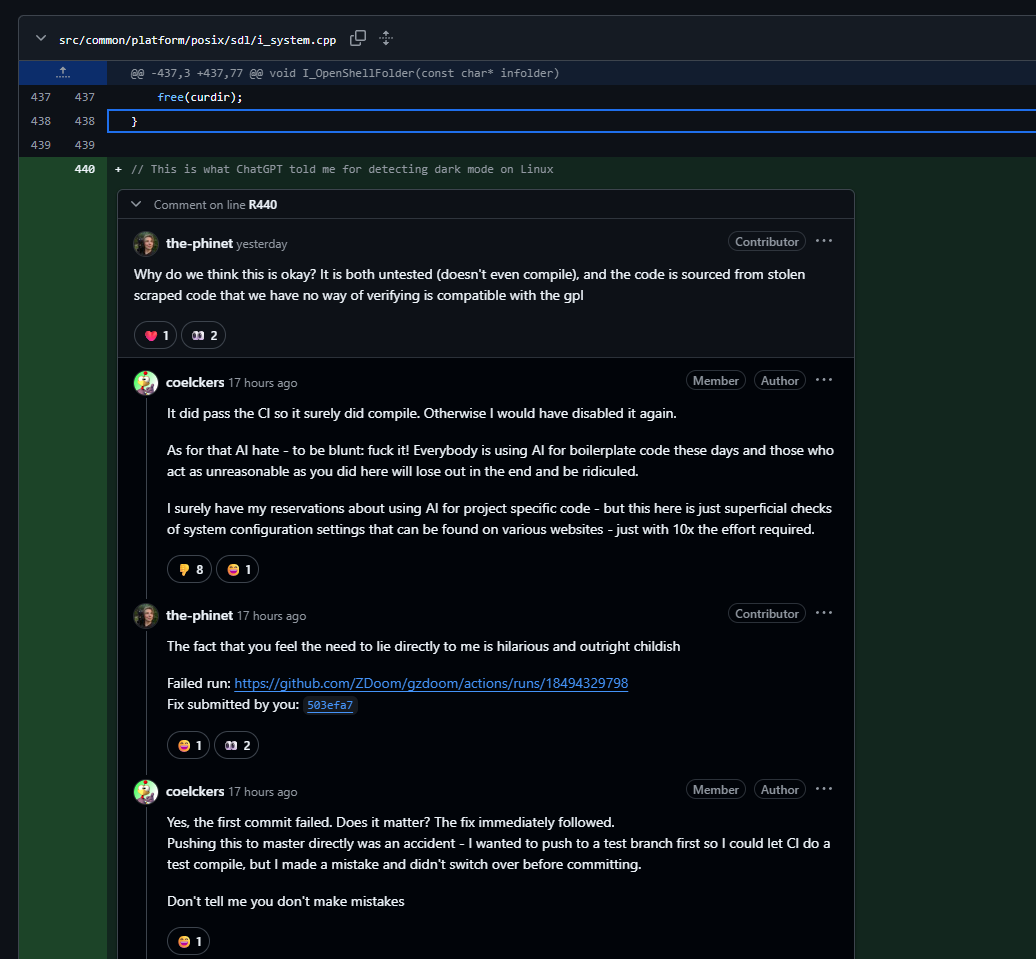This screenshot has height=959, width=1036.
Task: Open the-phinet profile on the Failed run reply
Action: pos(199,615)
